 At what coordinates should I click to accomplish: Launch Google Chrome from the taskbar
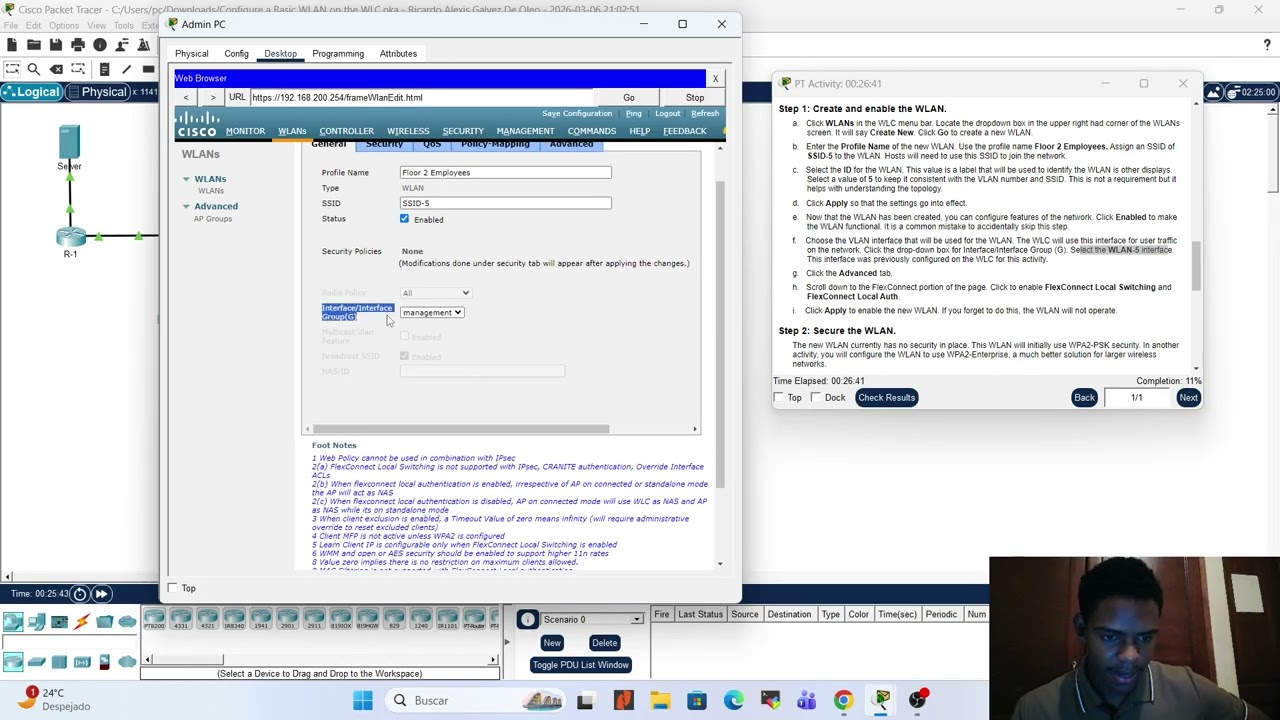[844, 700]
